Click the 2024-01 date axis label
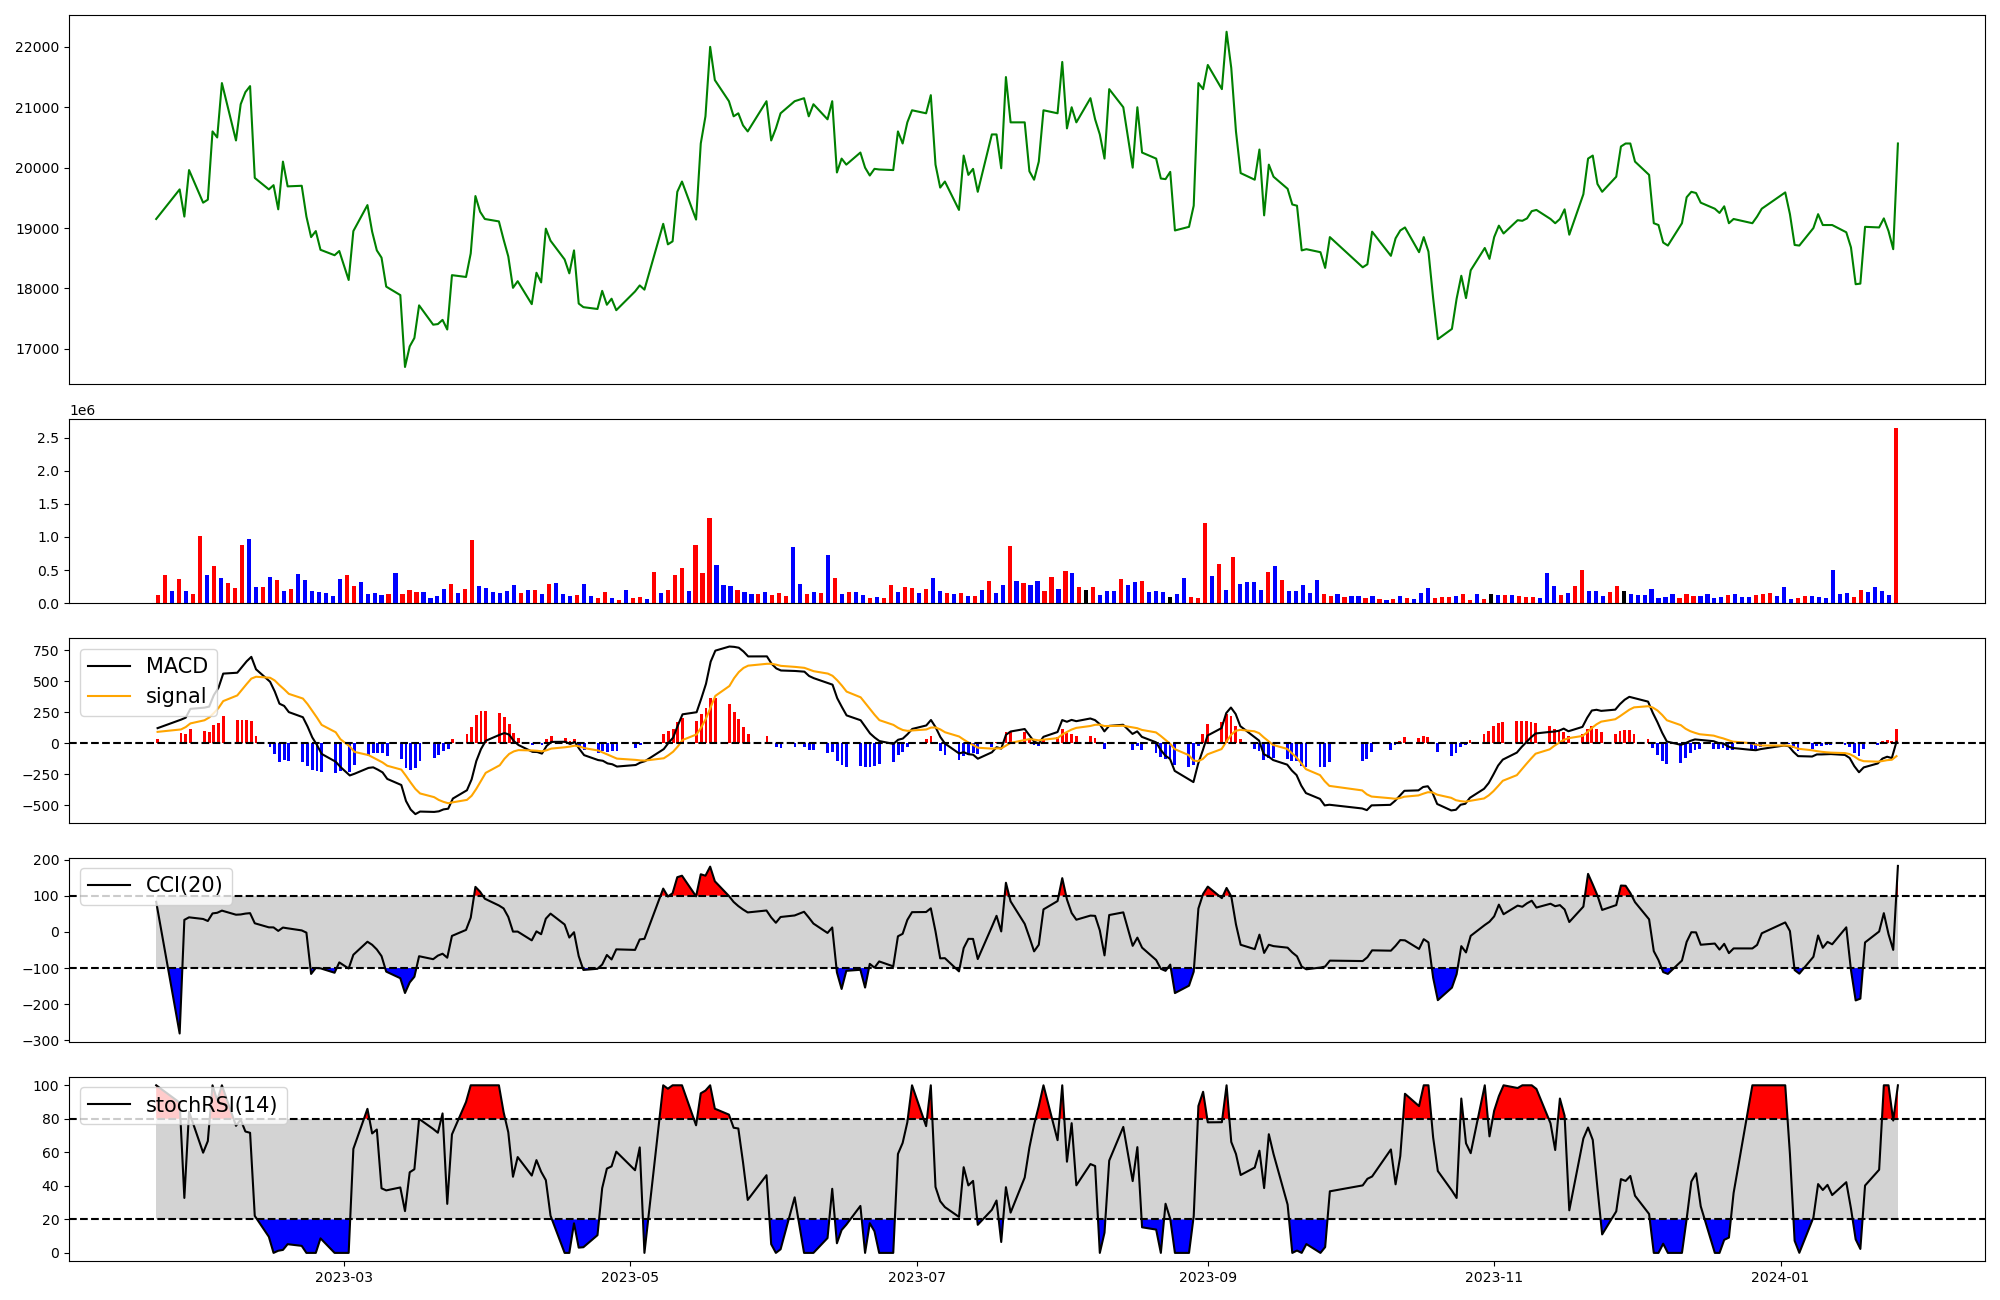Viewport: 2000px width, 1300px height. tap(1780, 1277)
